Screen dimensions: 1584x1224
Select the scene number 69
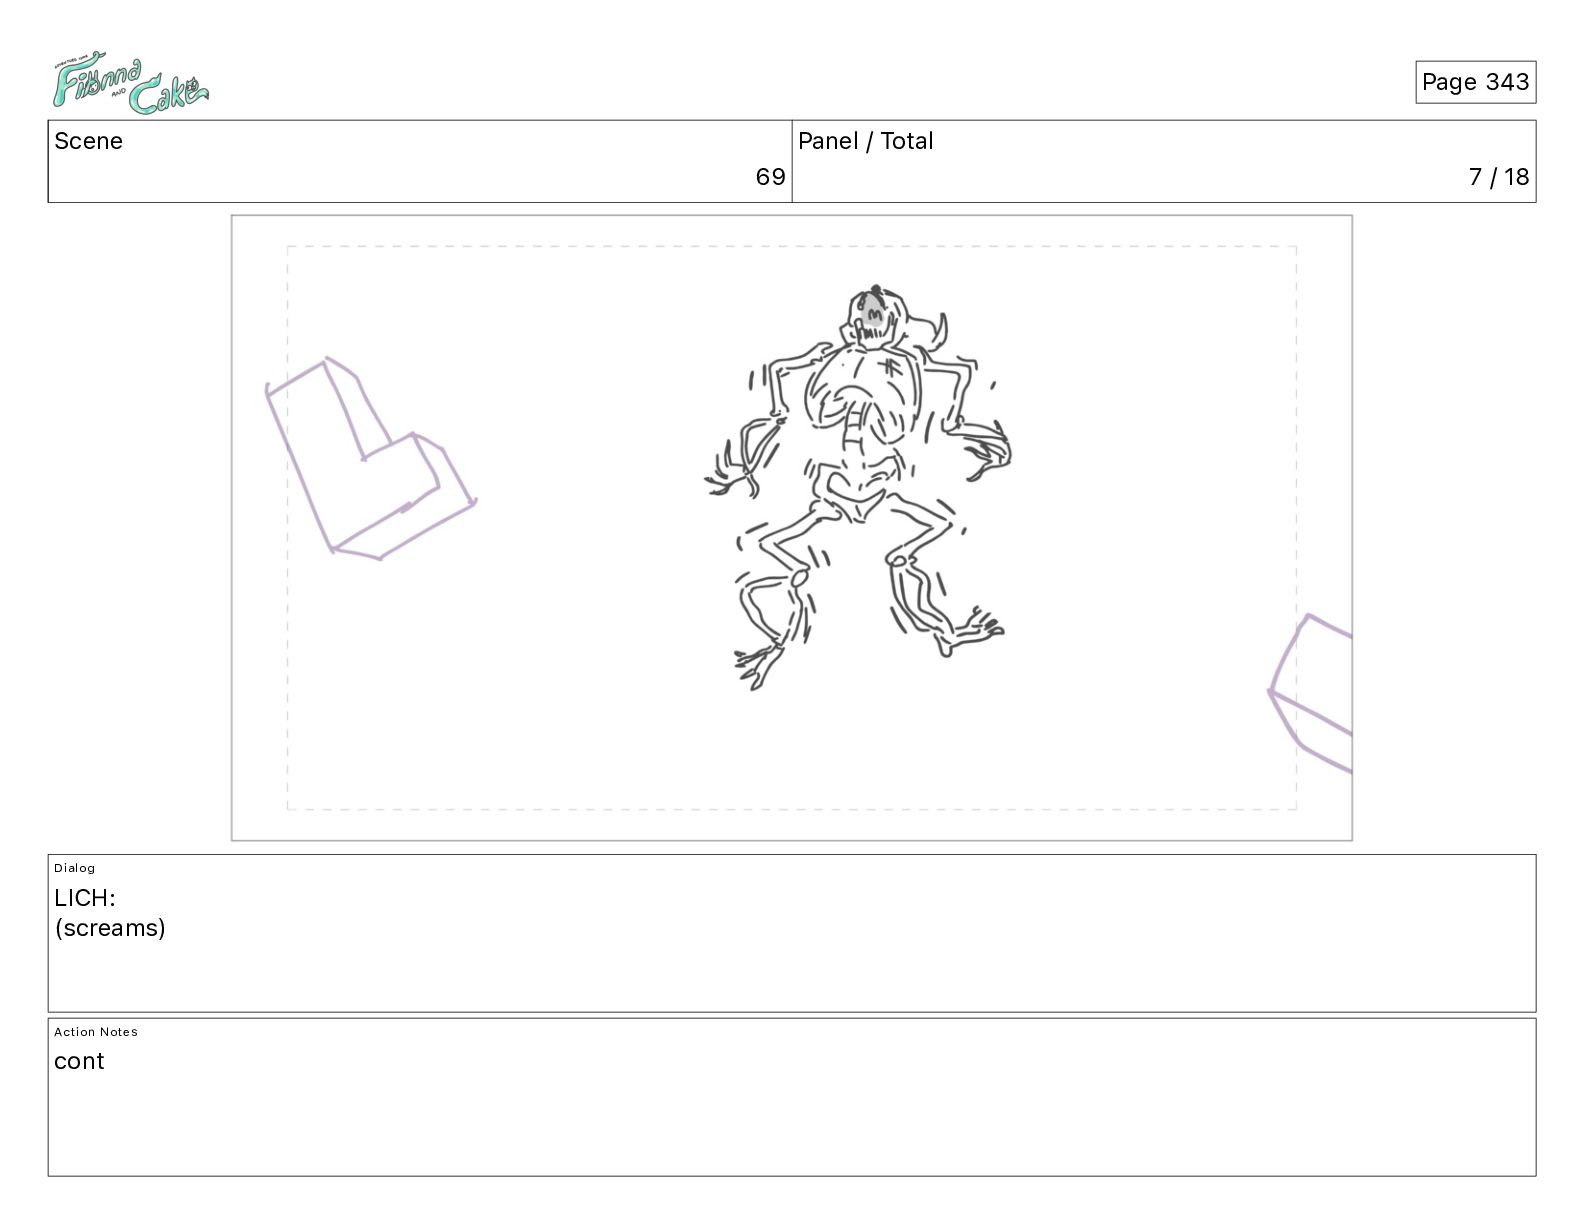point(770,177)
